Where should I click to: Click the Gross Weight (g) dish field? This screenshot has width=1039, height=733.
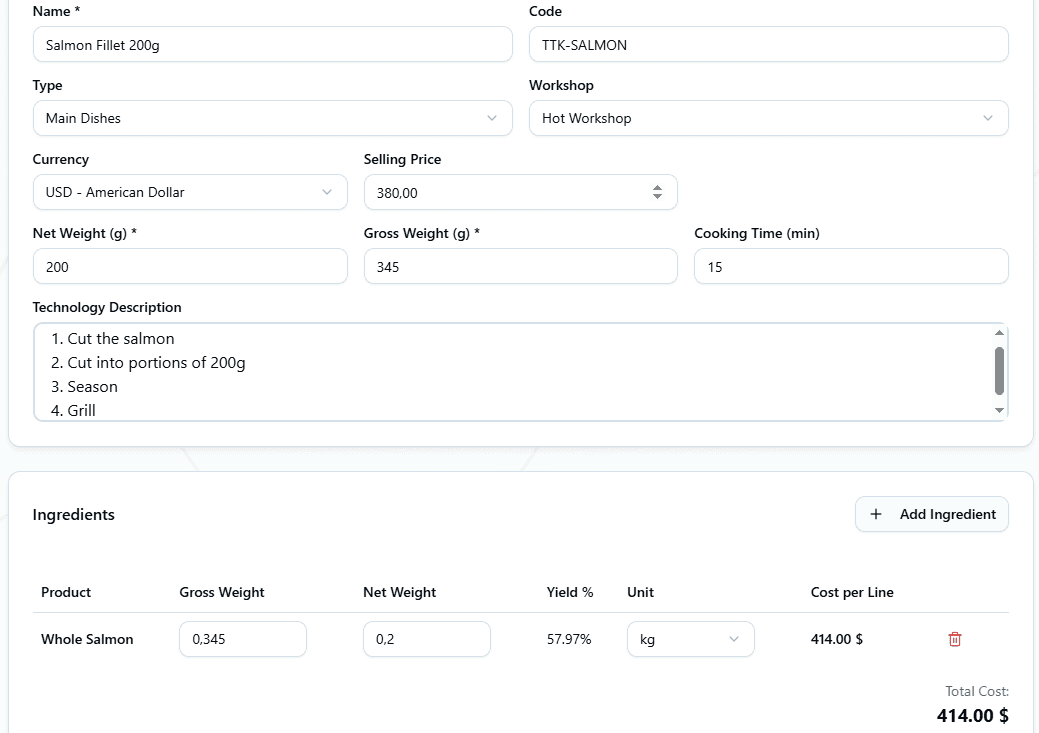(x=520, y=266)
